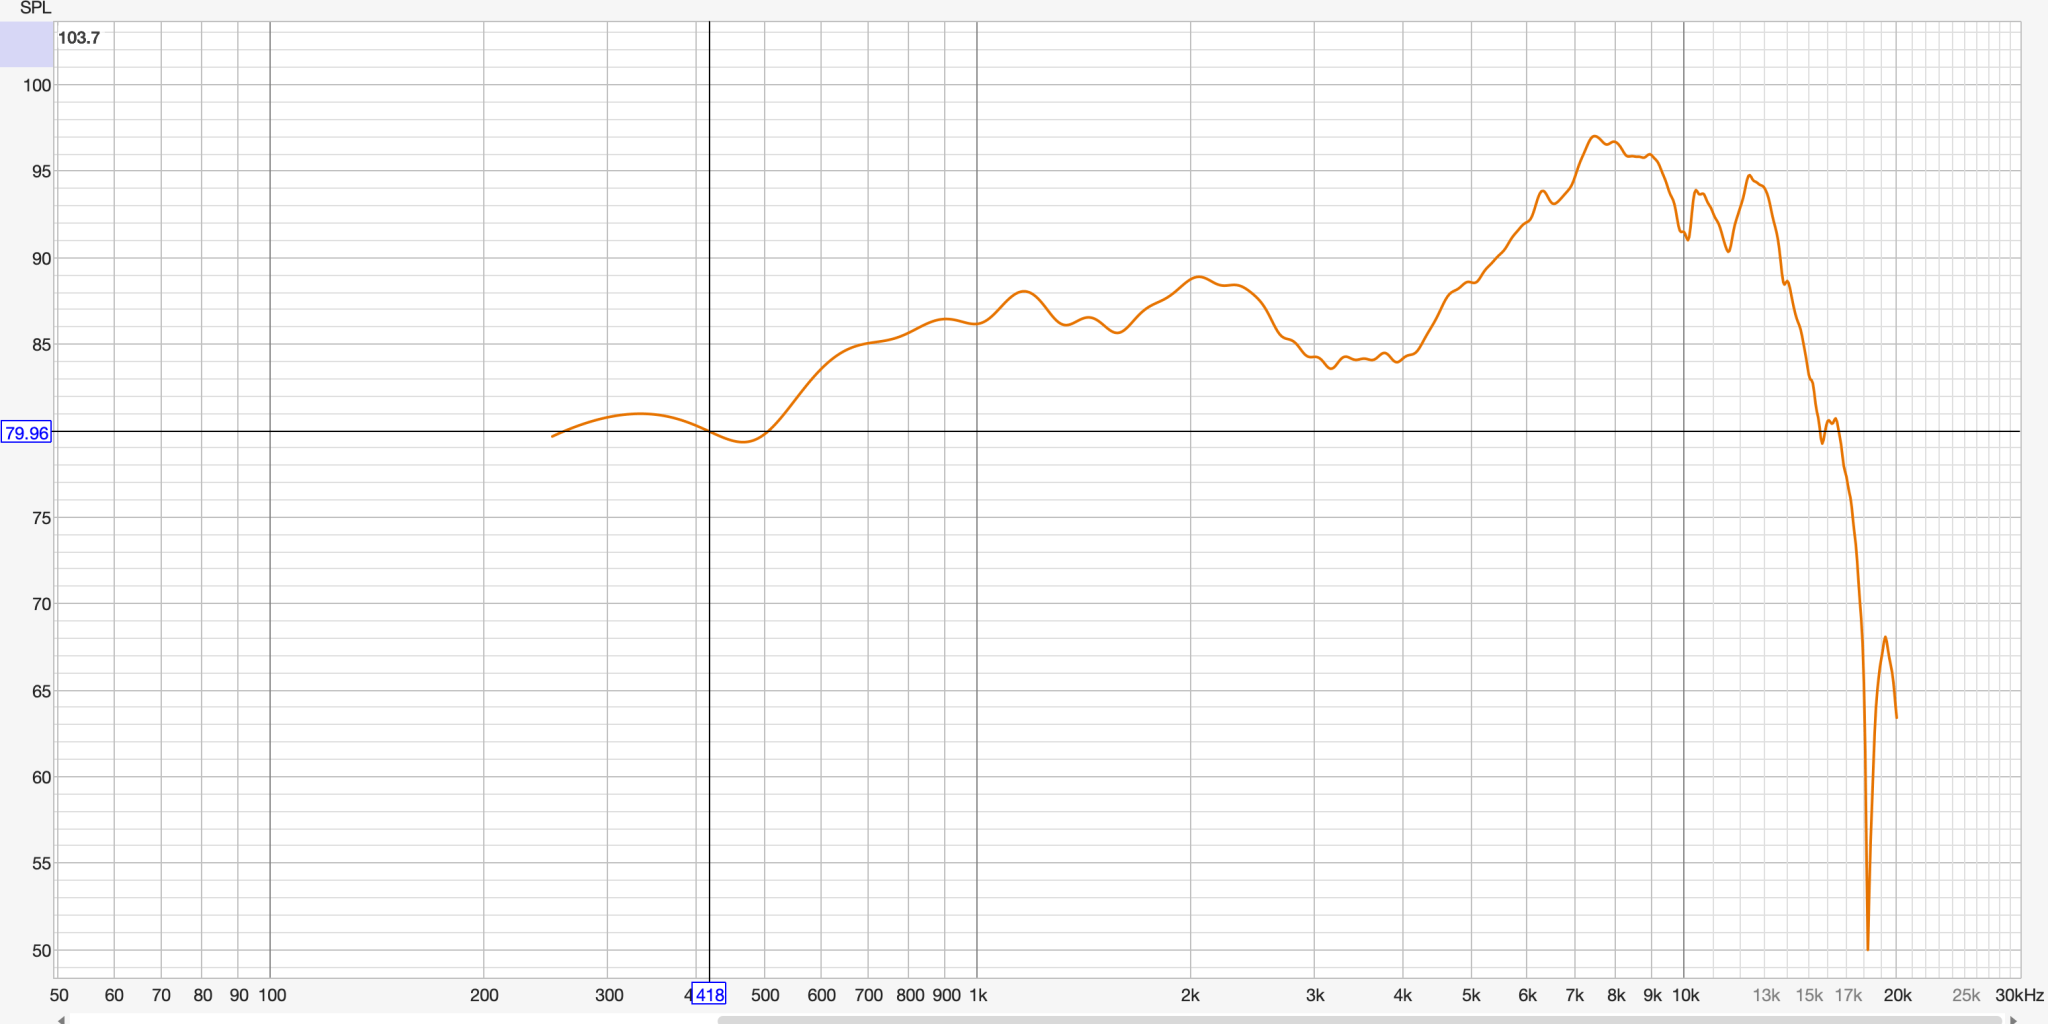Click the 55 dB label on the Y axis
The height and width of the screenshot is (1024, 2048).
(41, 863)
